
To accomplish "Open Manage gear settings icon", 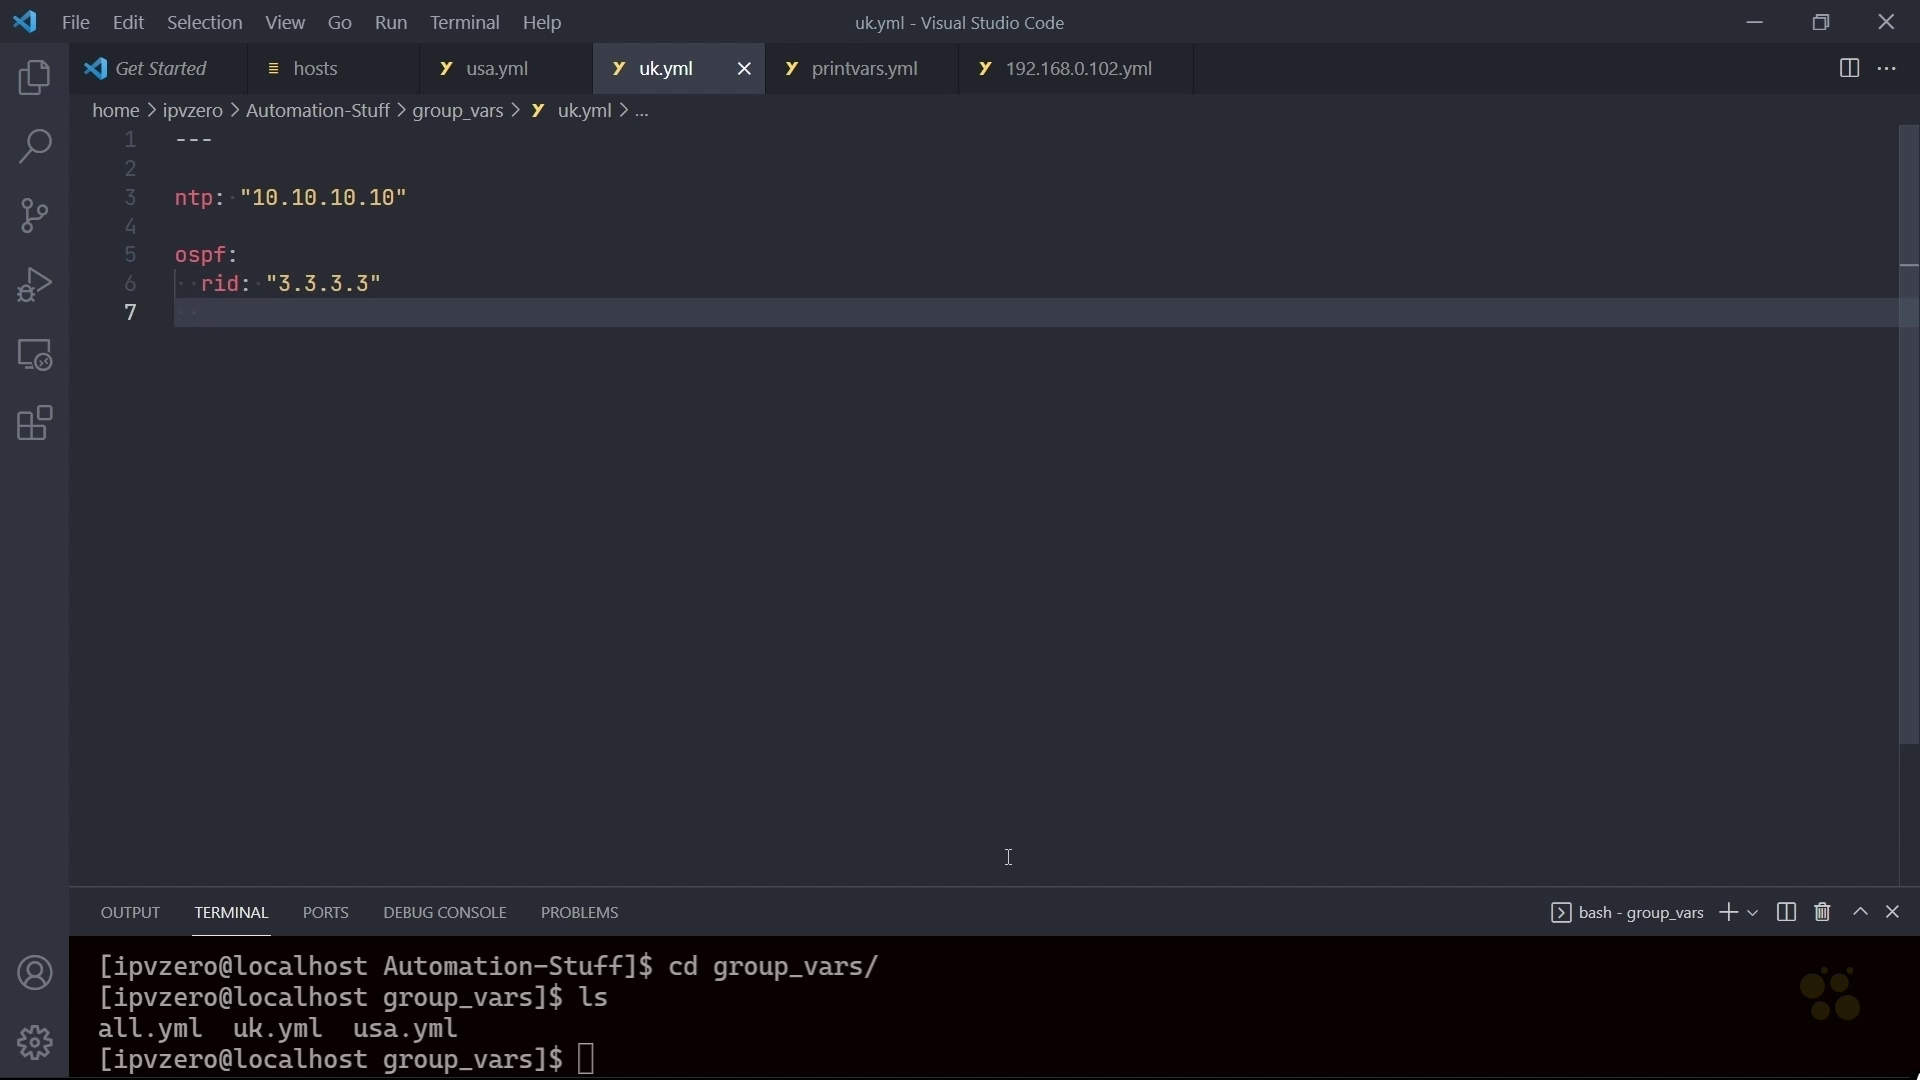I will point(35,1043).
